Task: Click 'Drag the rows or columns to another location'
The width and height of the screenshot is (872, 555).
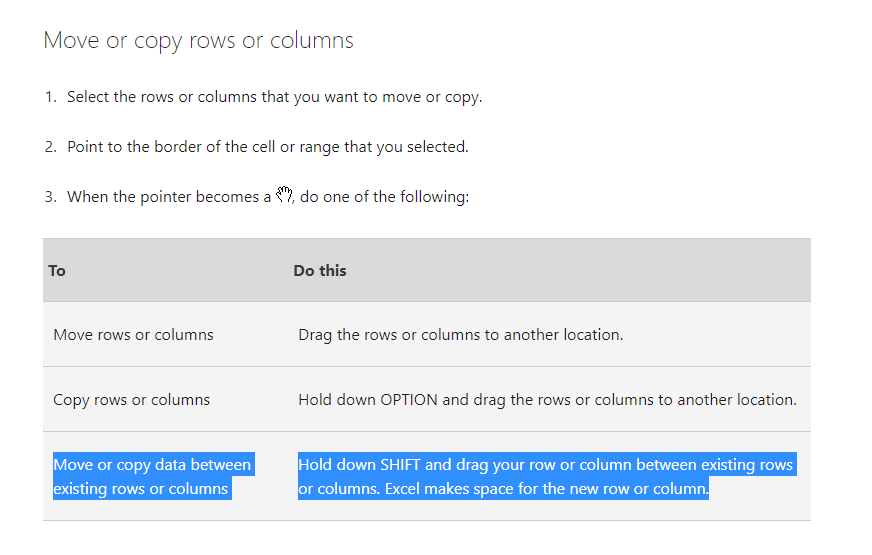Action: pyautogui.click(x=460, y=335)
